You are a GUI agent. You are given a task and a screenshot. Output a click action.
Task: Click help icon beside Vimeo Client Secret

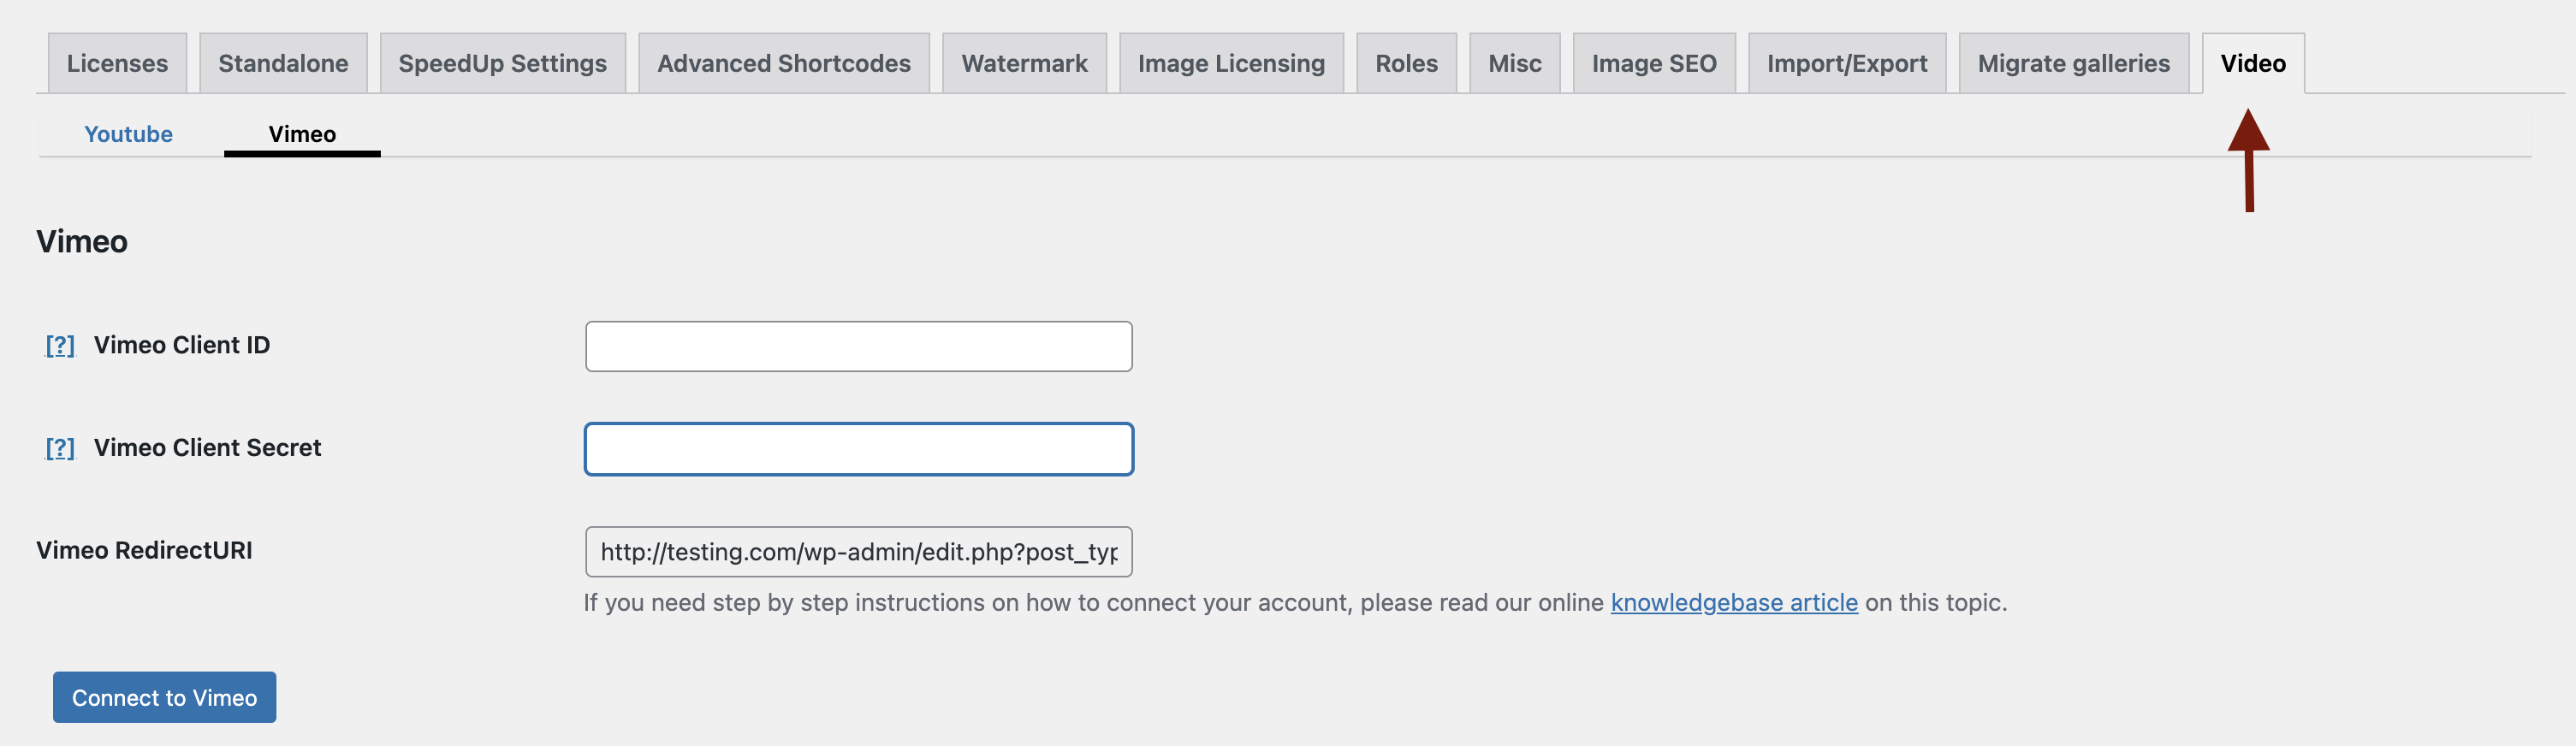(x=60, y=448)
